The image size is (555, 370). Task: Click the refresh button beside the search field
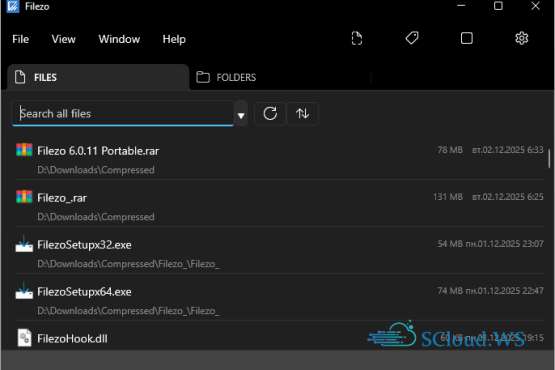pos(270,114)
